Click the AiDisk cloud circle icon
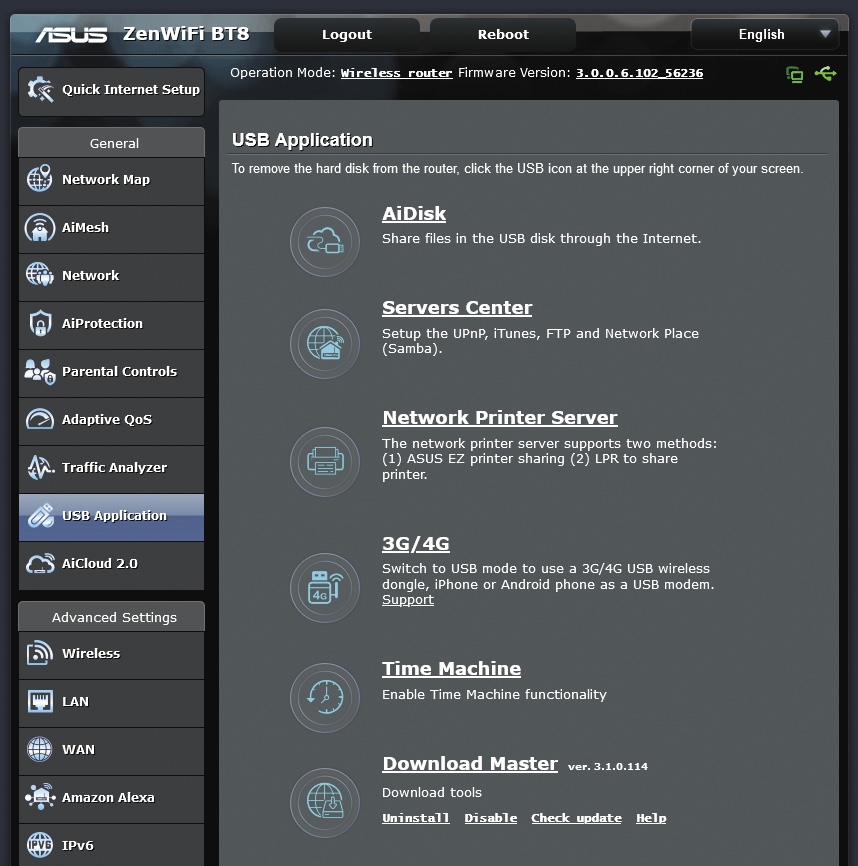This screenshot has width=858, height=866. 325,242
